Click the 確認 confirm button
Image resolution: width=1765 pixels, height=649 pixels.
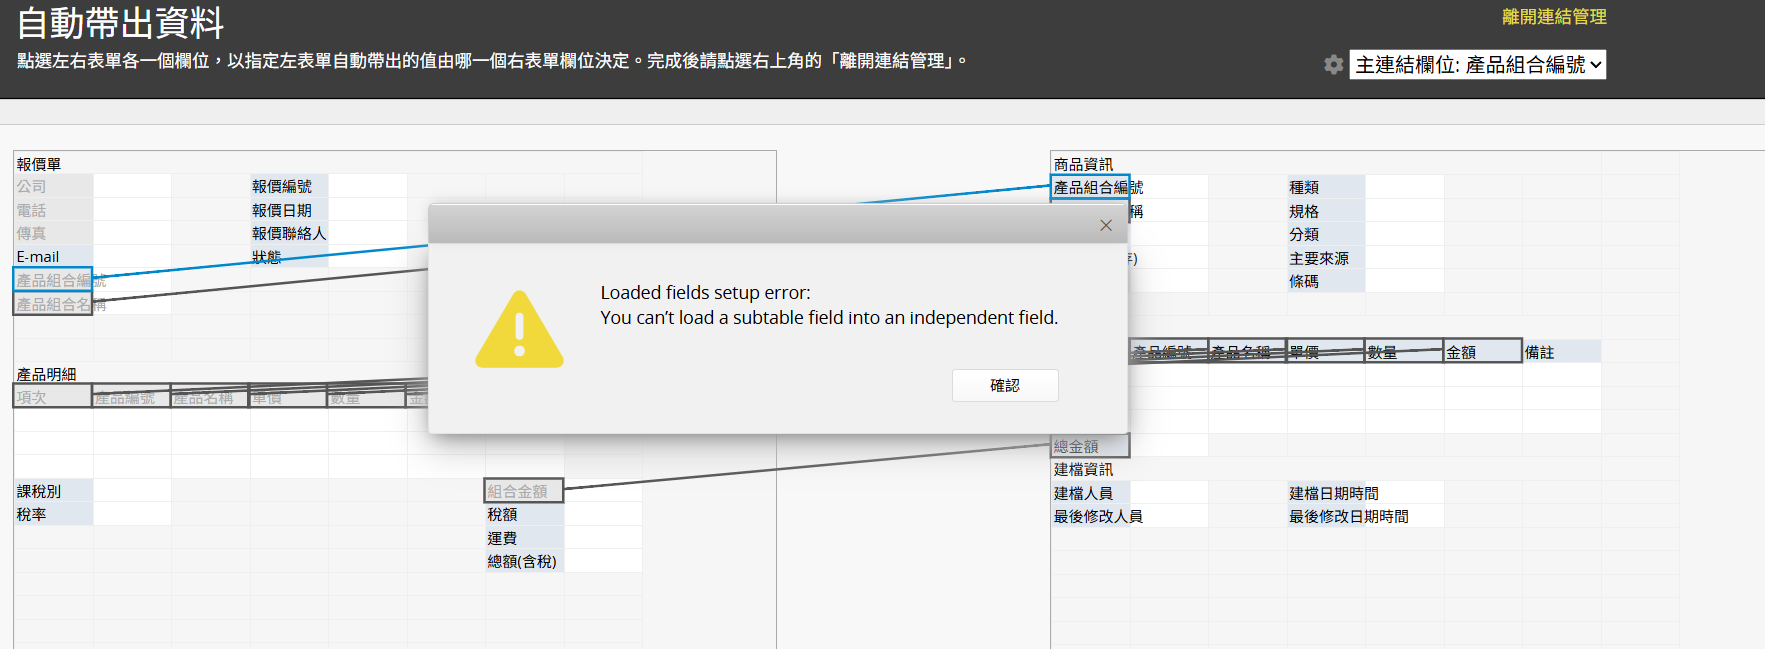point(1004,385)
